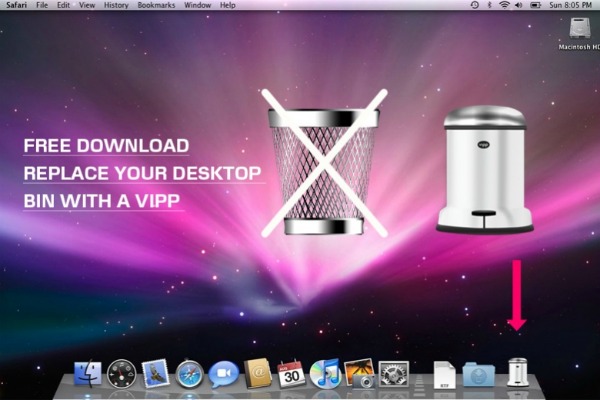Open the Downloads folder stack
This screenshot has height=400, width=600.
click(478, 375)
